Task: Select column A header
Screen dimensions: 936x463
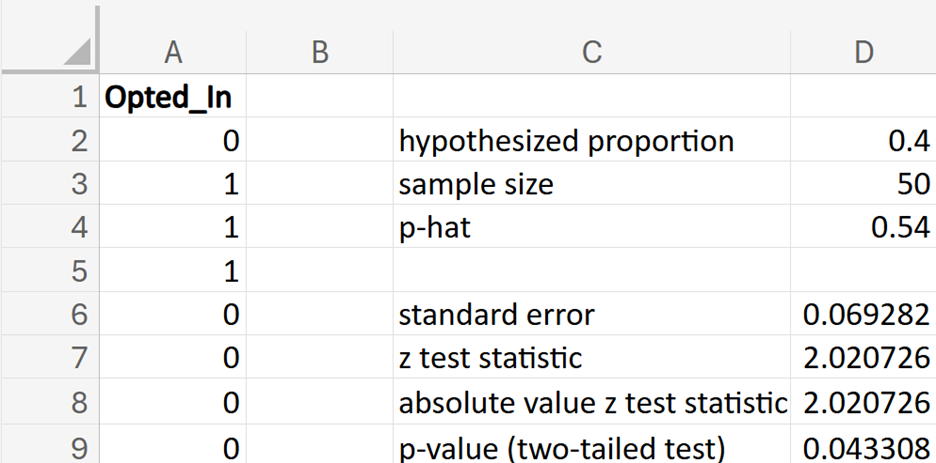Action: (173, 53)
